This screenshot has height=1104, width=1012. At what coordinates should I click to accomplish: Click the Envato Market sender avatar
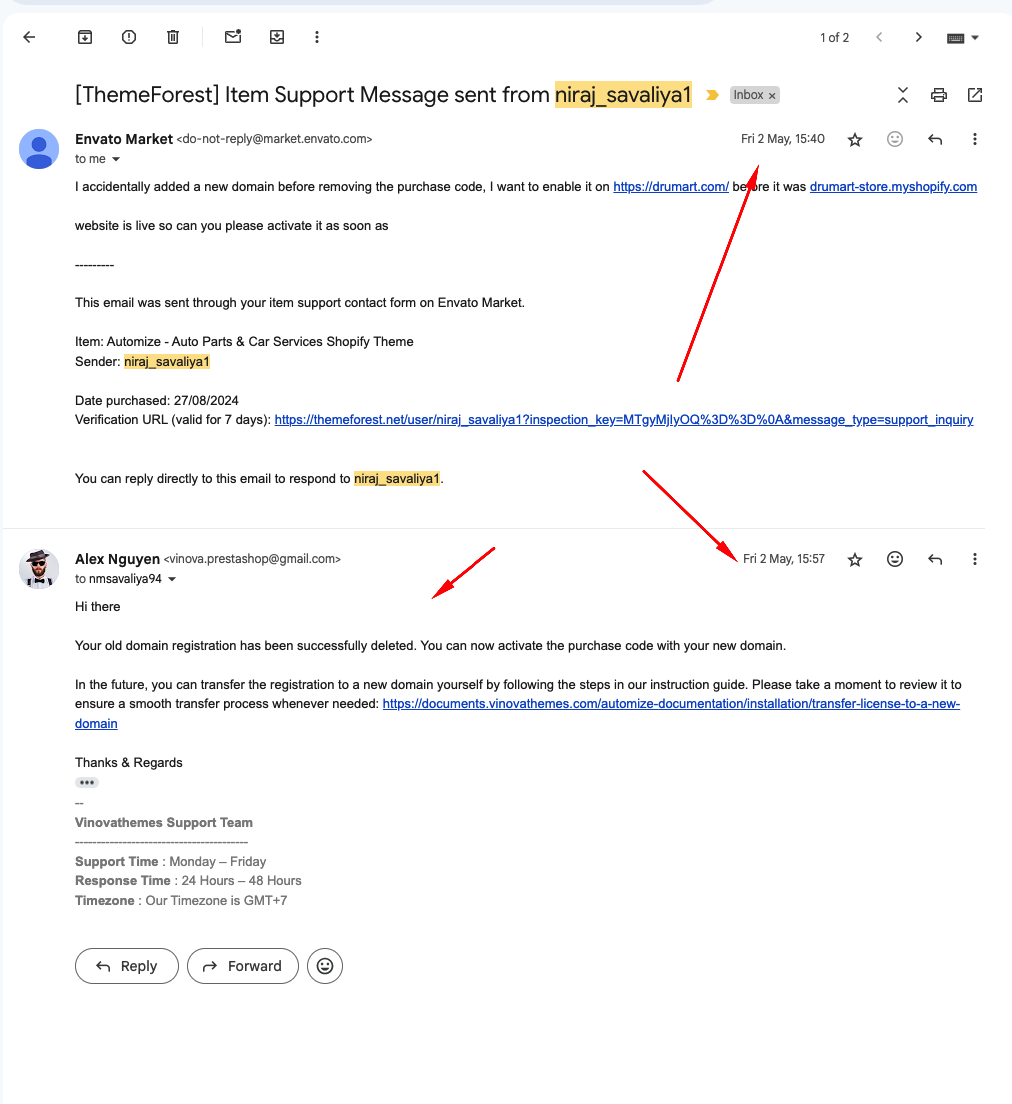(39, 149)
